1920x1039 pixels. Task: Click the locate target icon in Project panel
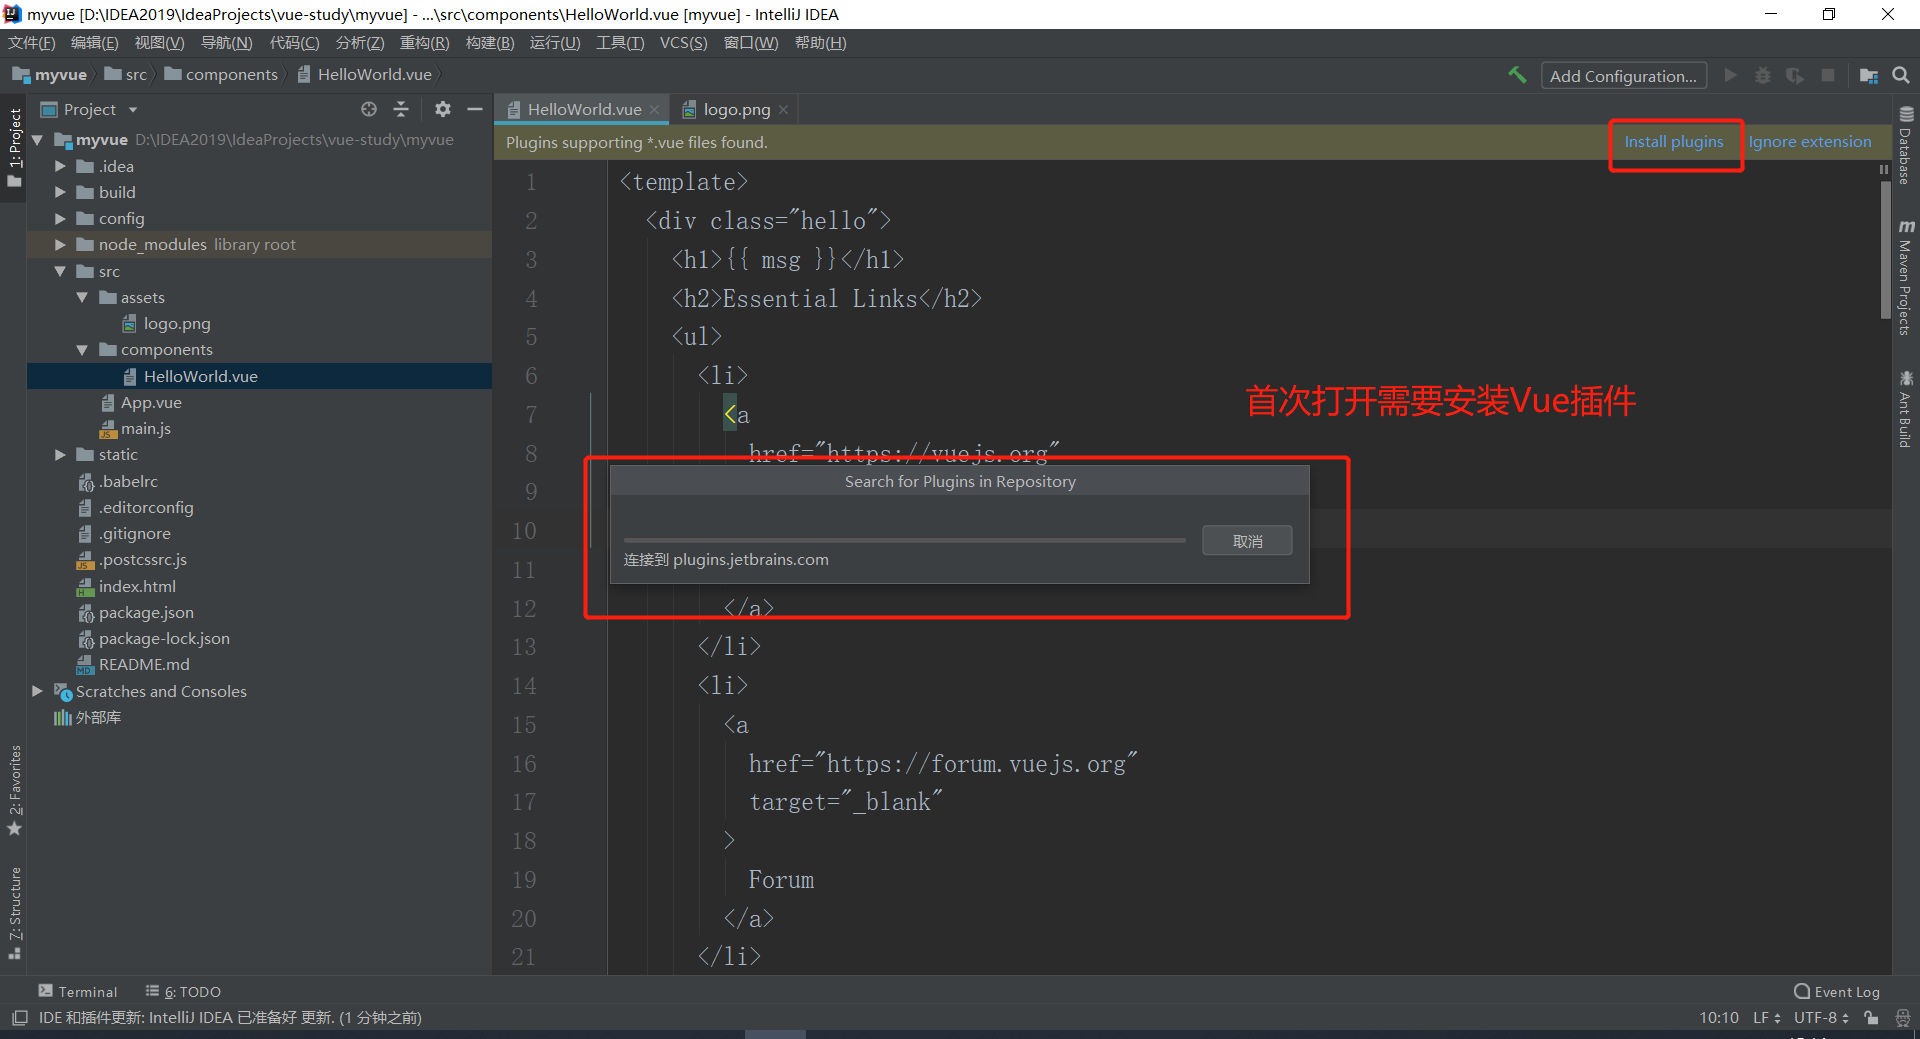(369, 109)
